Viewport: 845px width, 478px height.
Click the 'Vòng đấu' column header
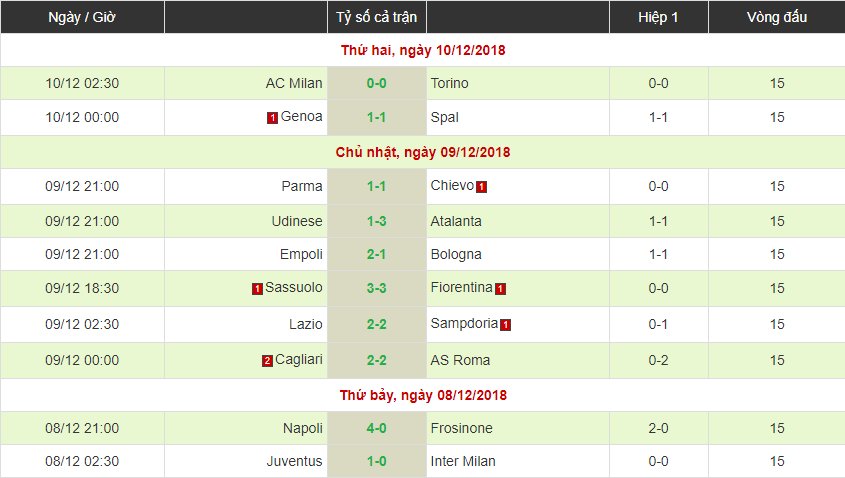pos(777,17)
